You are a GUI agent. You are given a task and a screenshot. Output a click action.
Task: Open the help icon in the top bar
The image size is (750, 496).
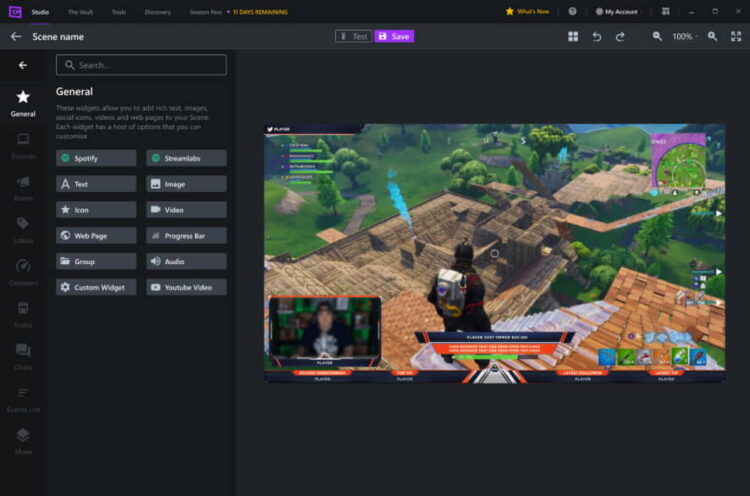572,11
